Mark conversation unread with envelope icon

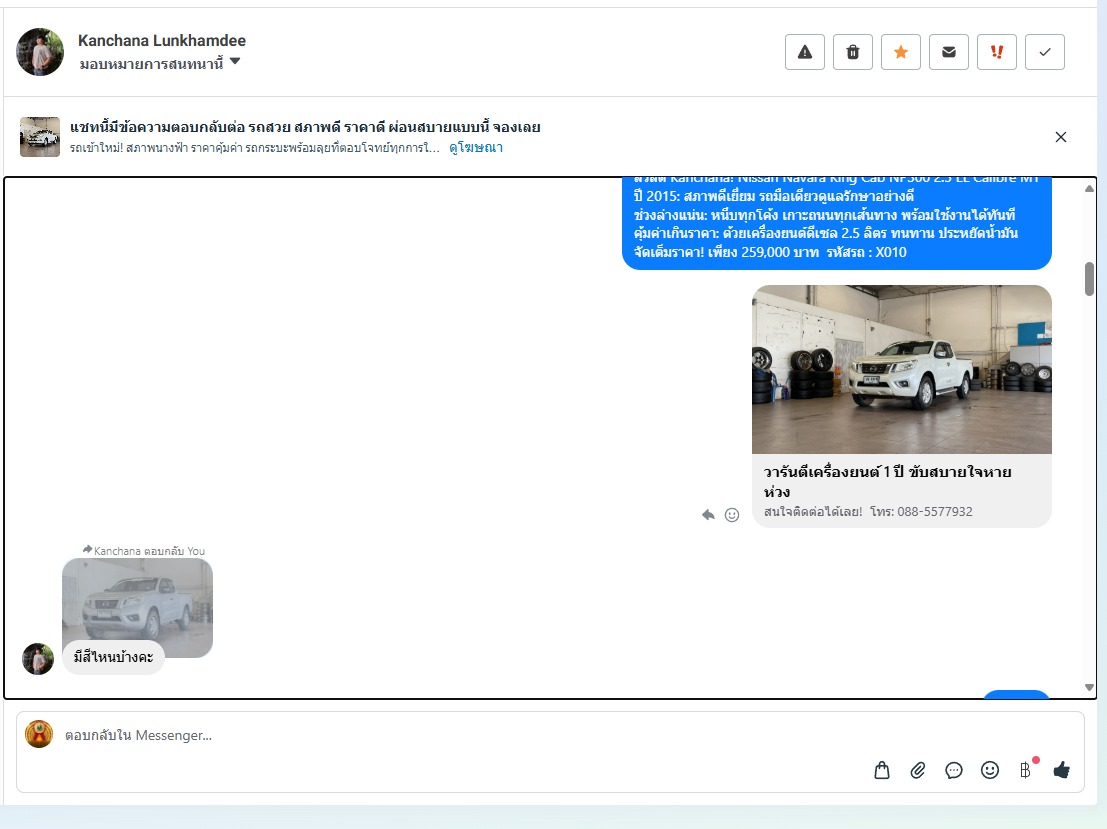click(949, 52)
